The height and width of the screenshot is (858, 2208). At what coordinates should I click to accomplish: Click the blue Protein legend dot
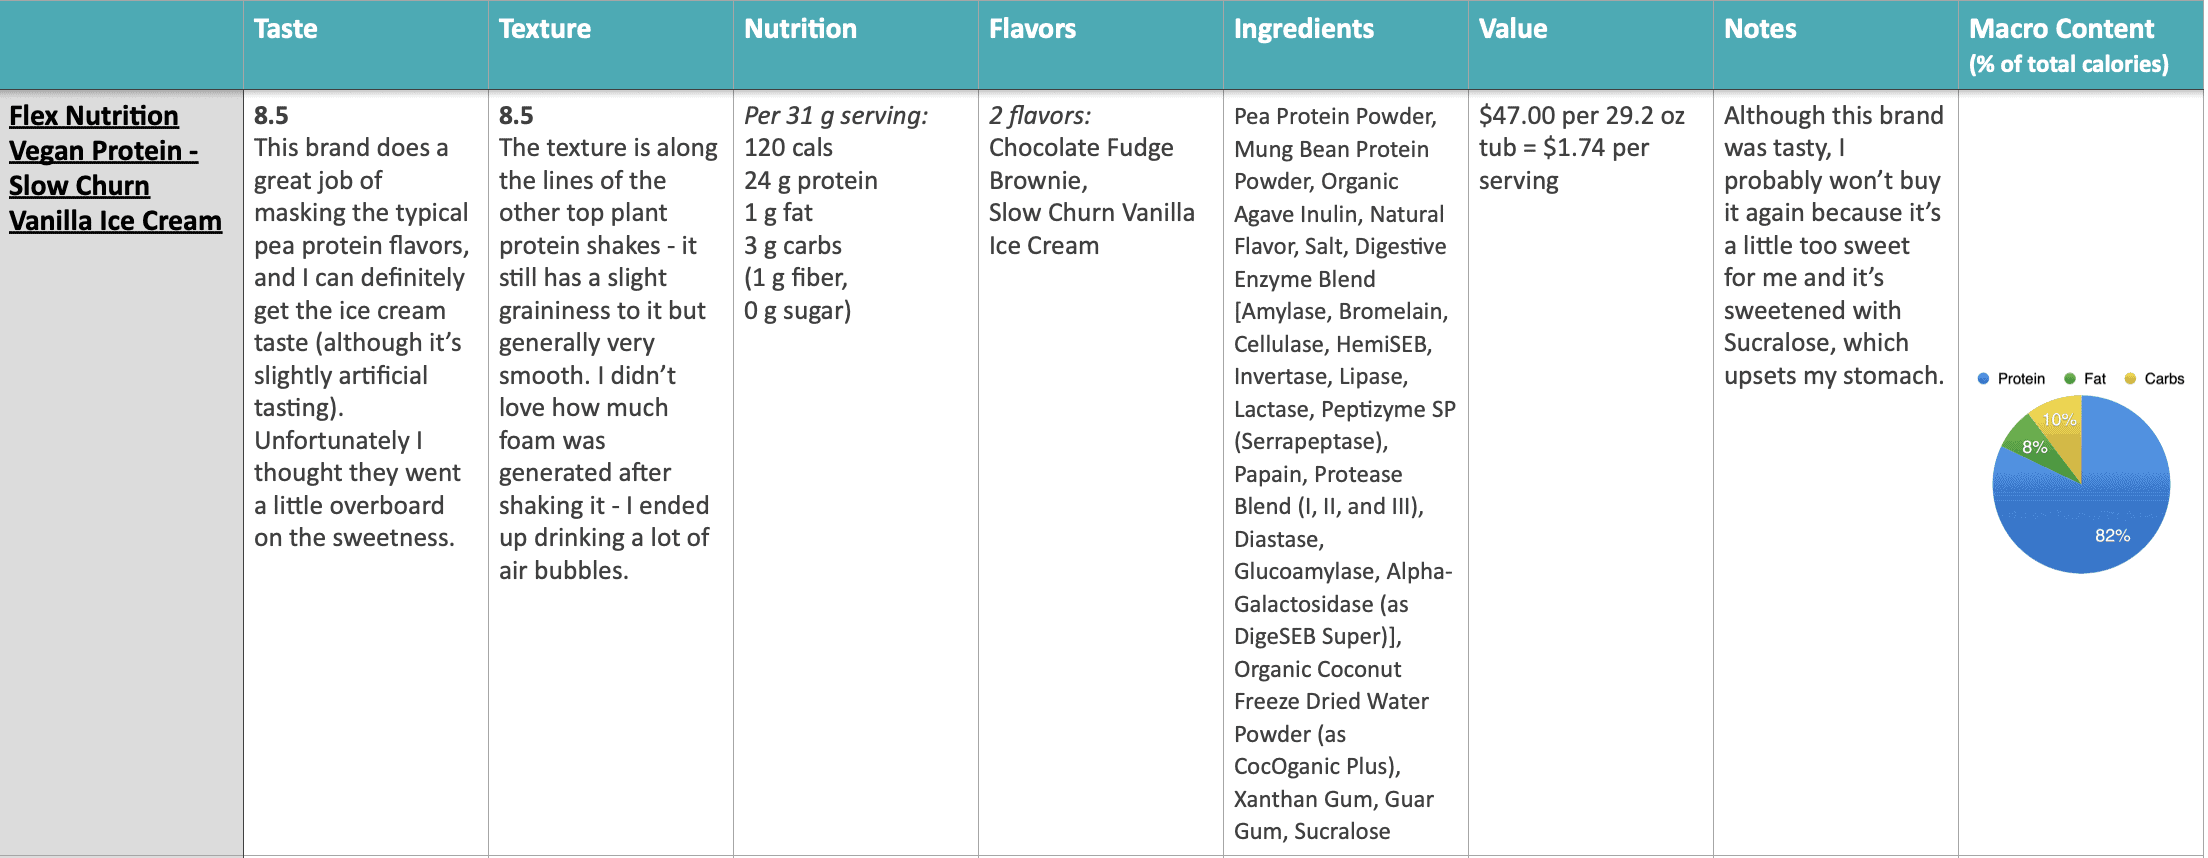click(1983, 379)
